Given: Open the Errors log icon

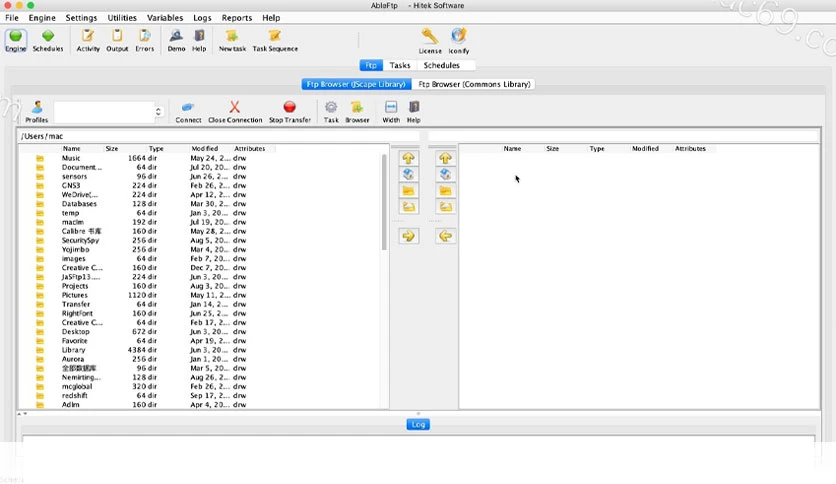Looking at the screenshot, I should click(x=144, y=41).
